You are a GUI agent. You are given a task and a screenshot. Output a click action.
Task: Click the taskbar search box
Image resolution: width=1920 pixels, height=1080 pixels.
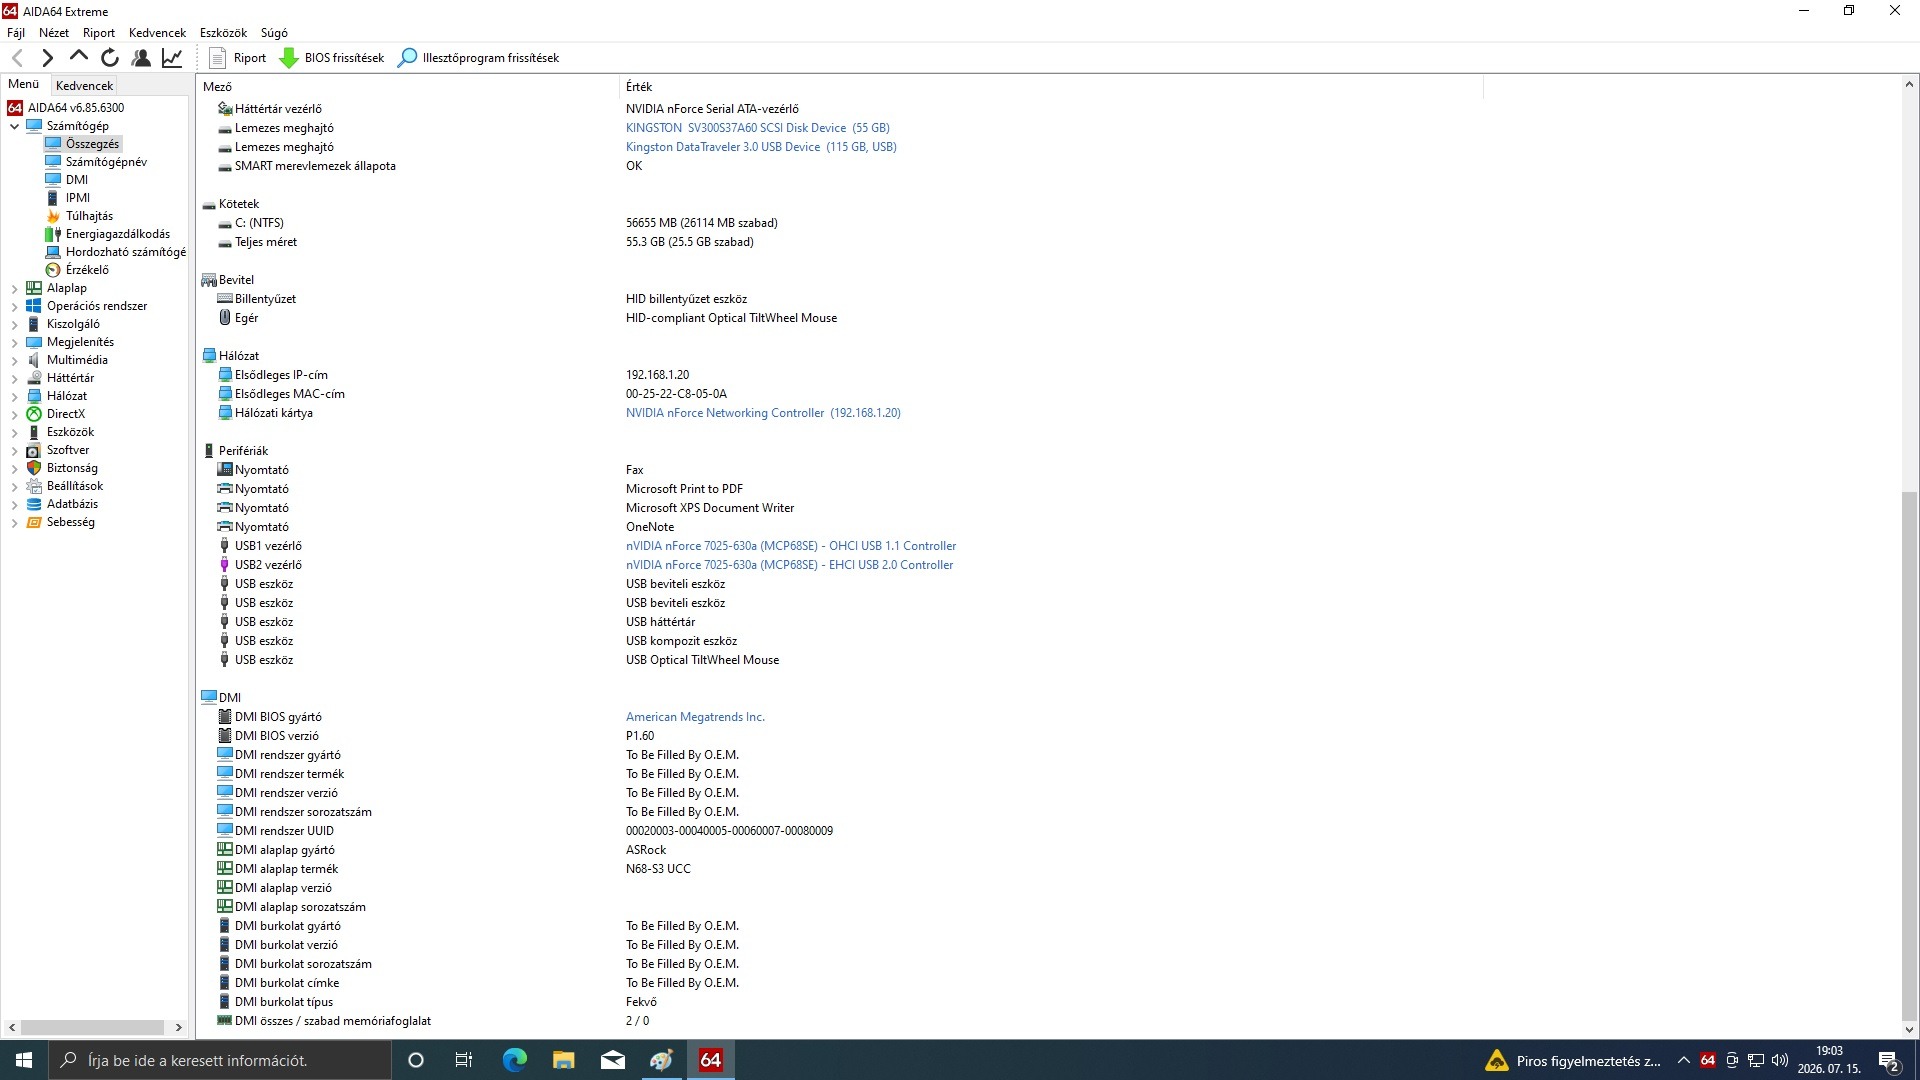click(220, 1060)
